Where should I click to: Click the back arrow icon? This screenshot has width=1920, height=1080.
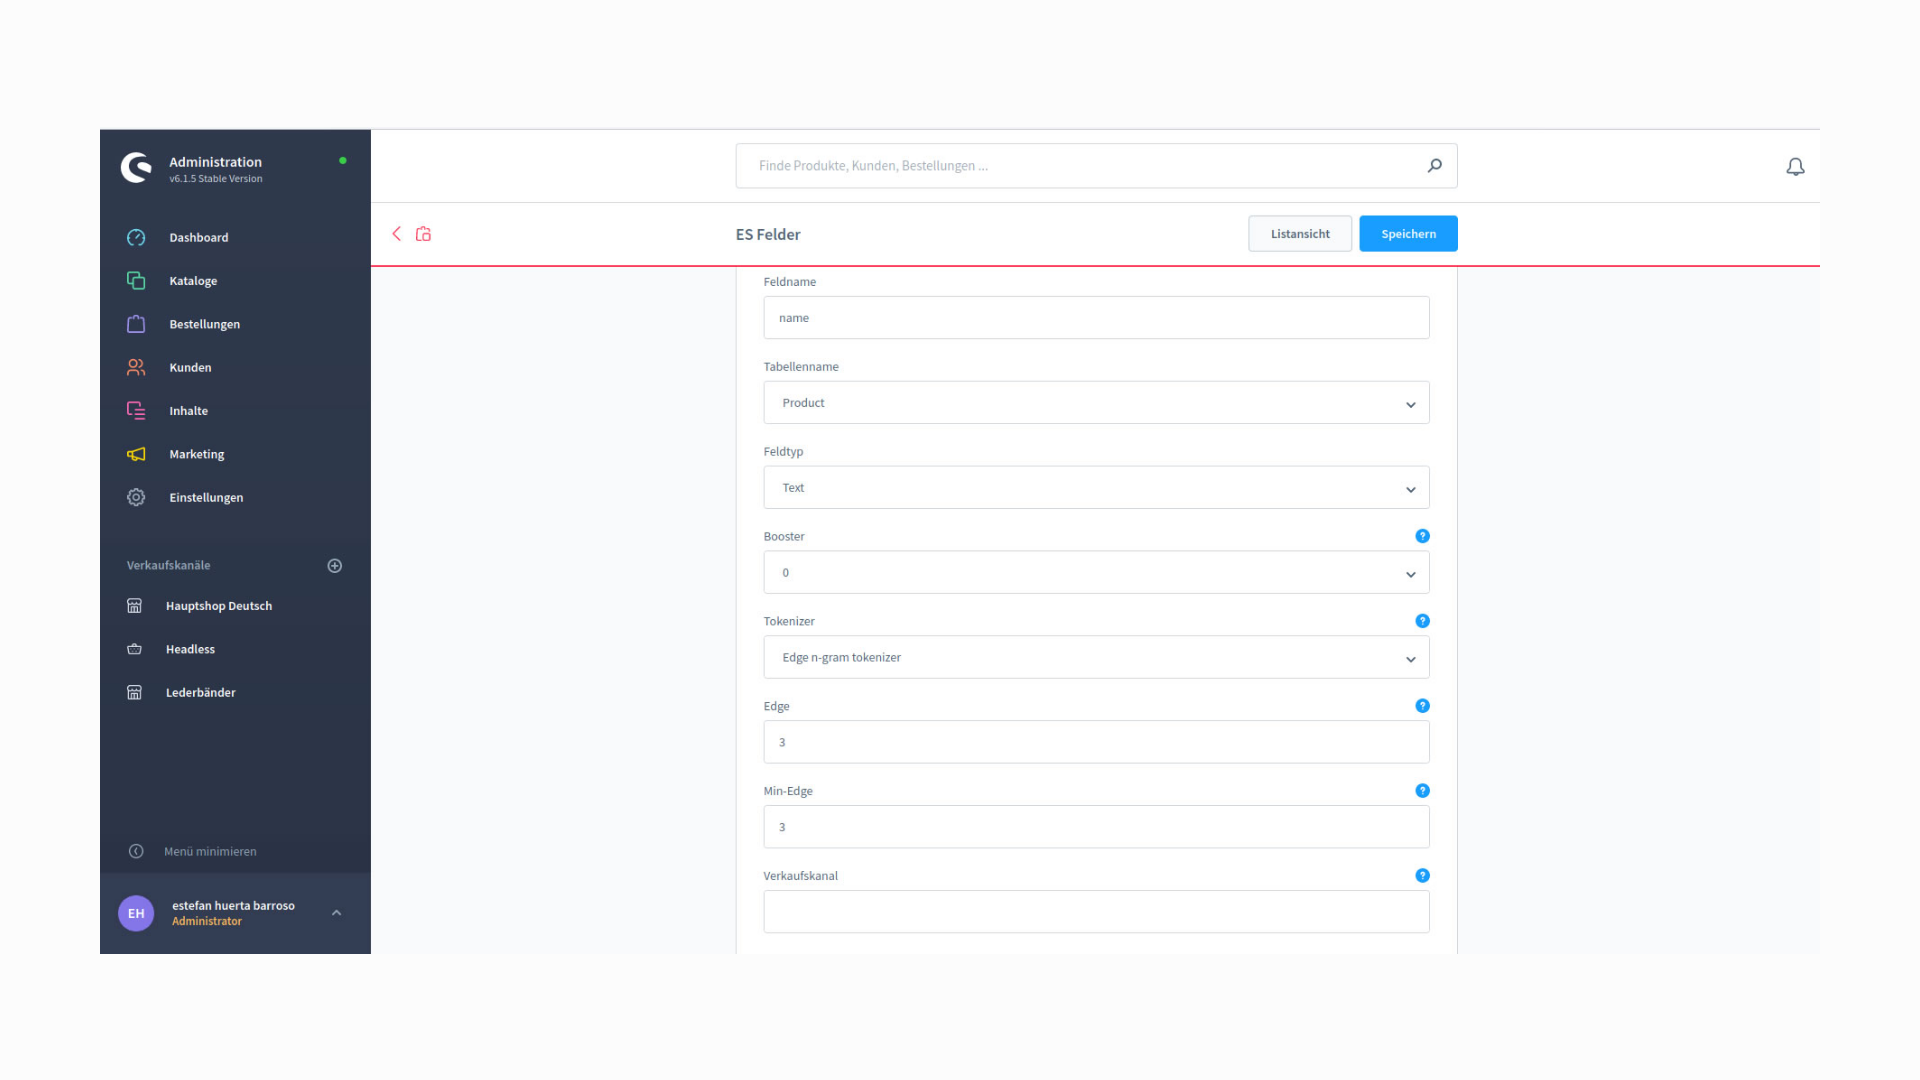tap(397, 234)
